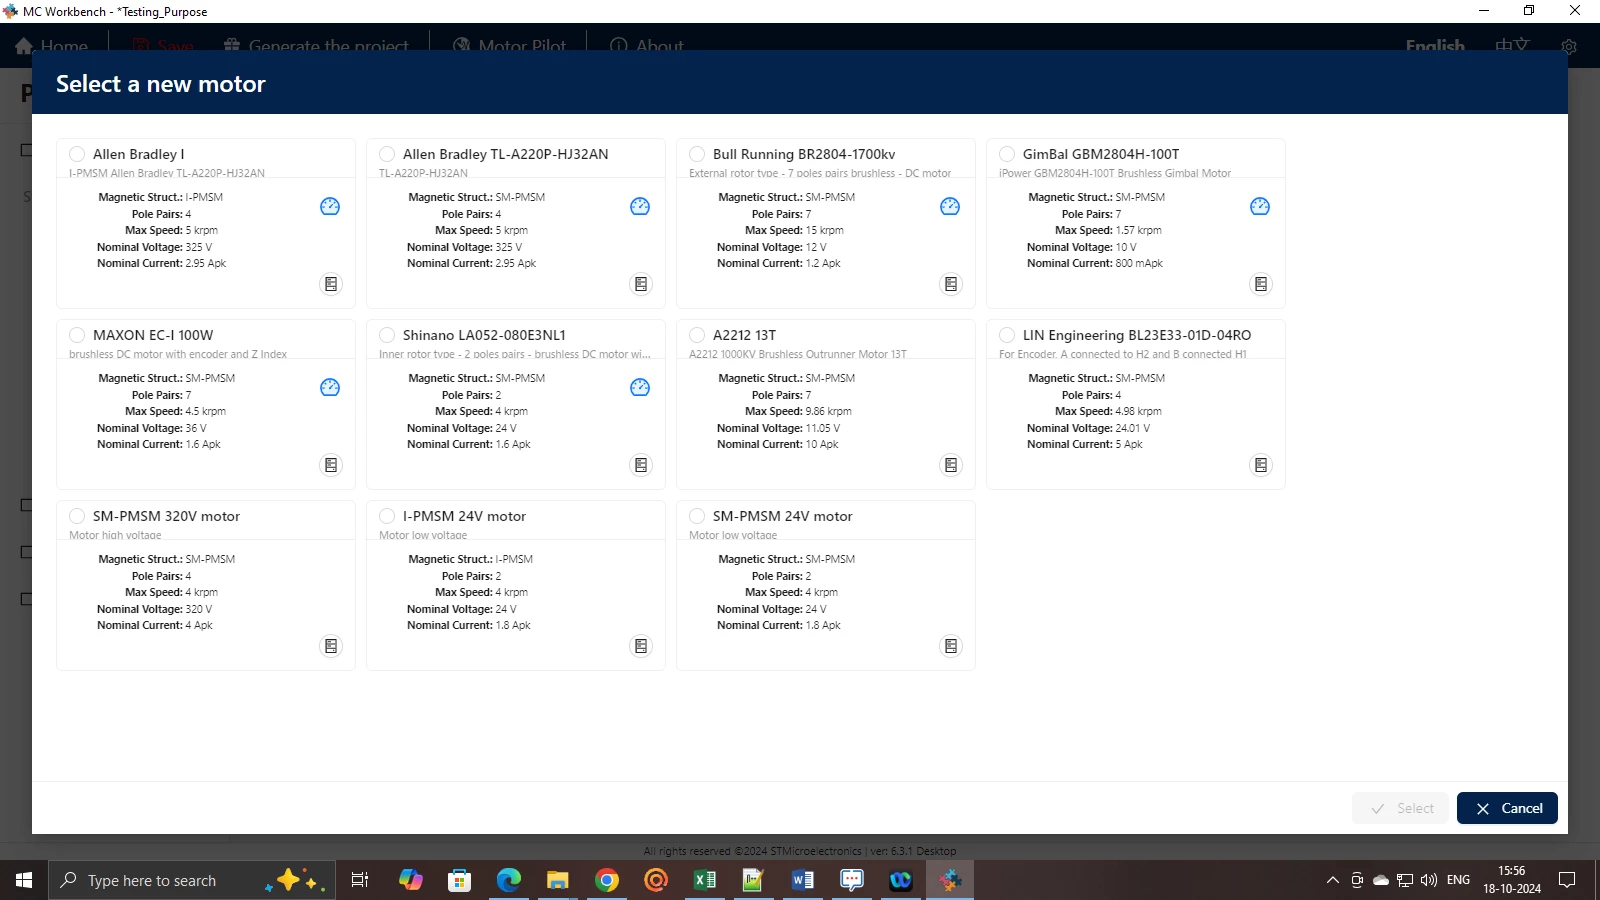Open details sheet icon for SM-PMSM 320V motor

tap(331, 646)
